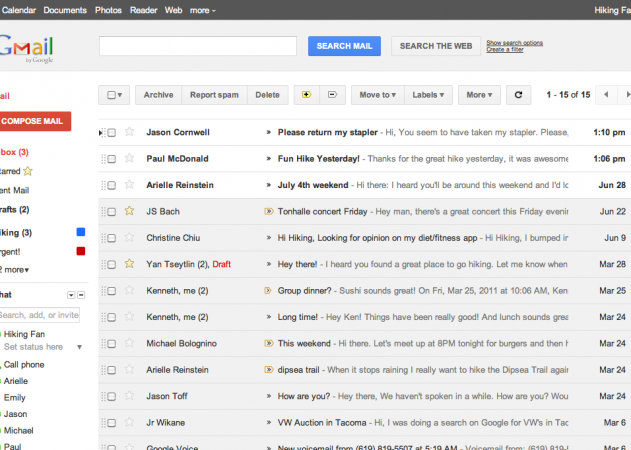Click the blue Hiking label color square
This screenshot has width=631, height=450.
pyautogui.click(x=82, y=232)
